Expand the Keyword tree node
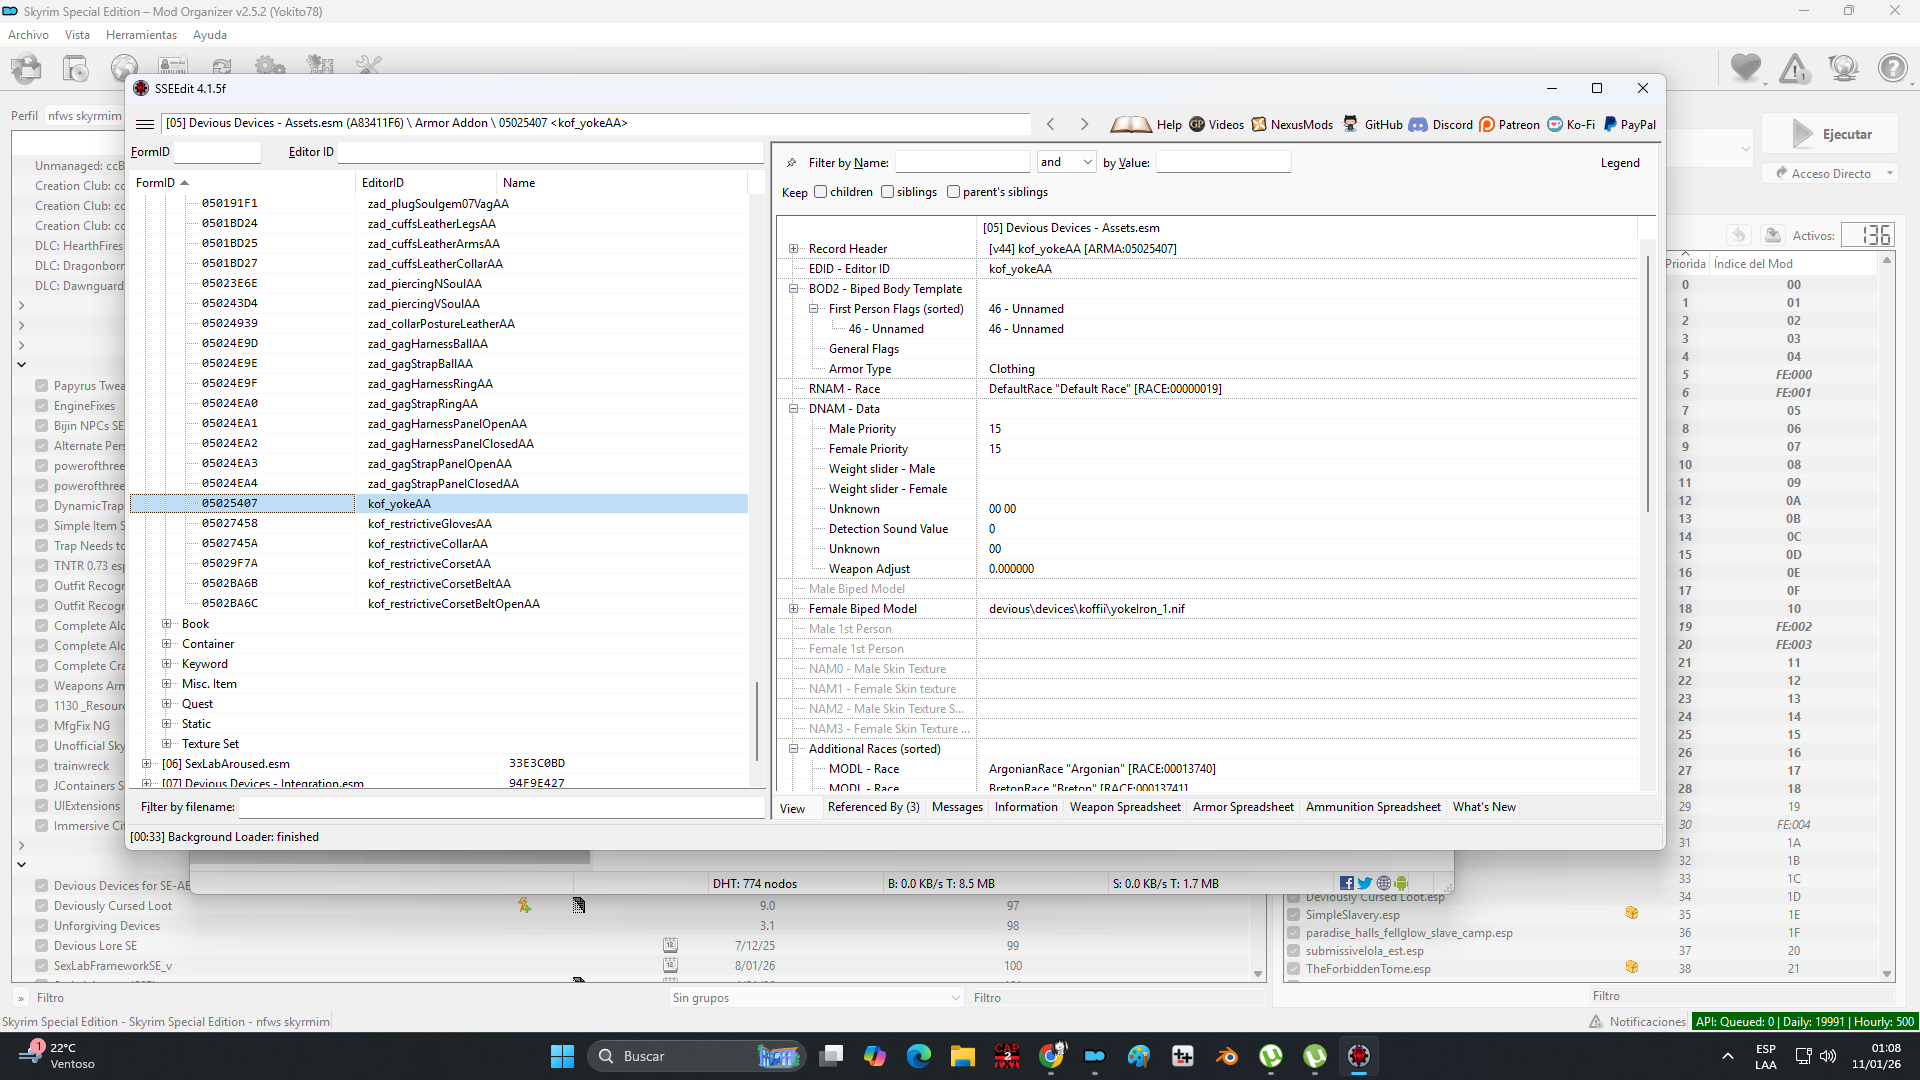 167,664
